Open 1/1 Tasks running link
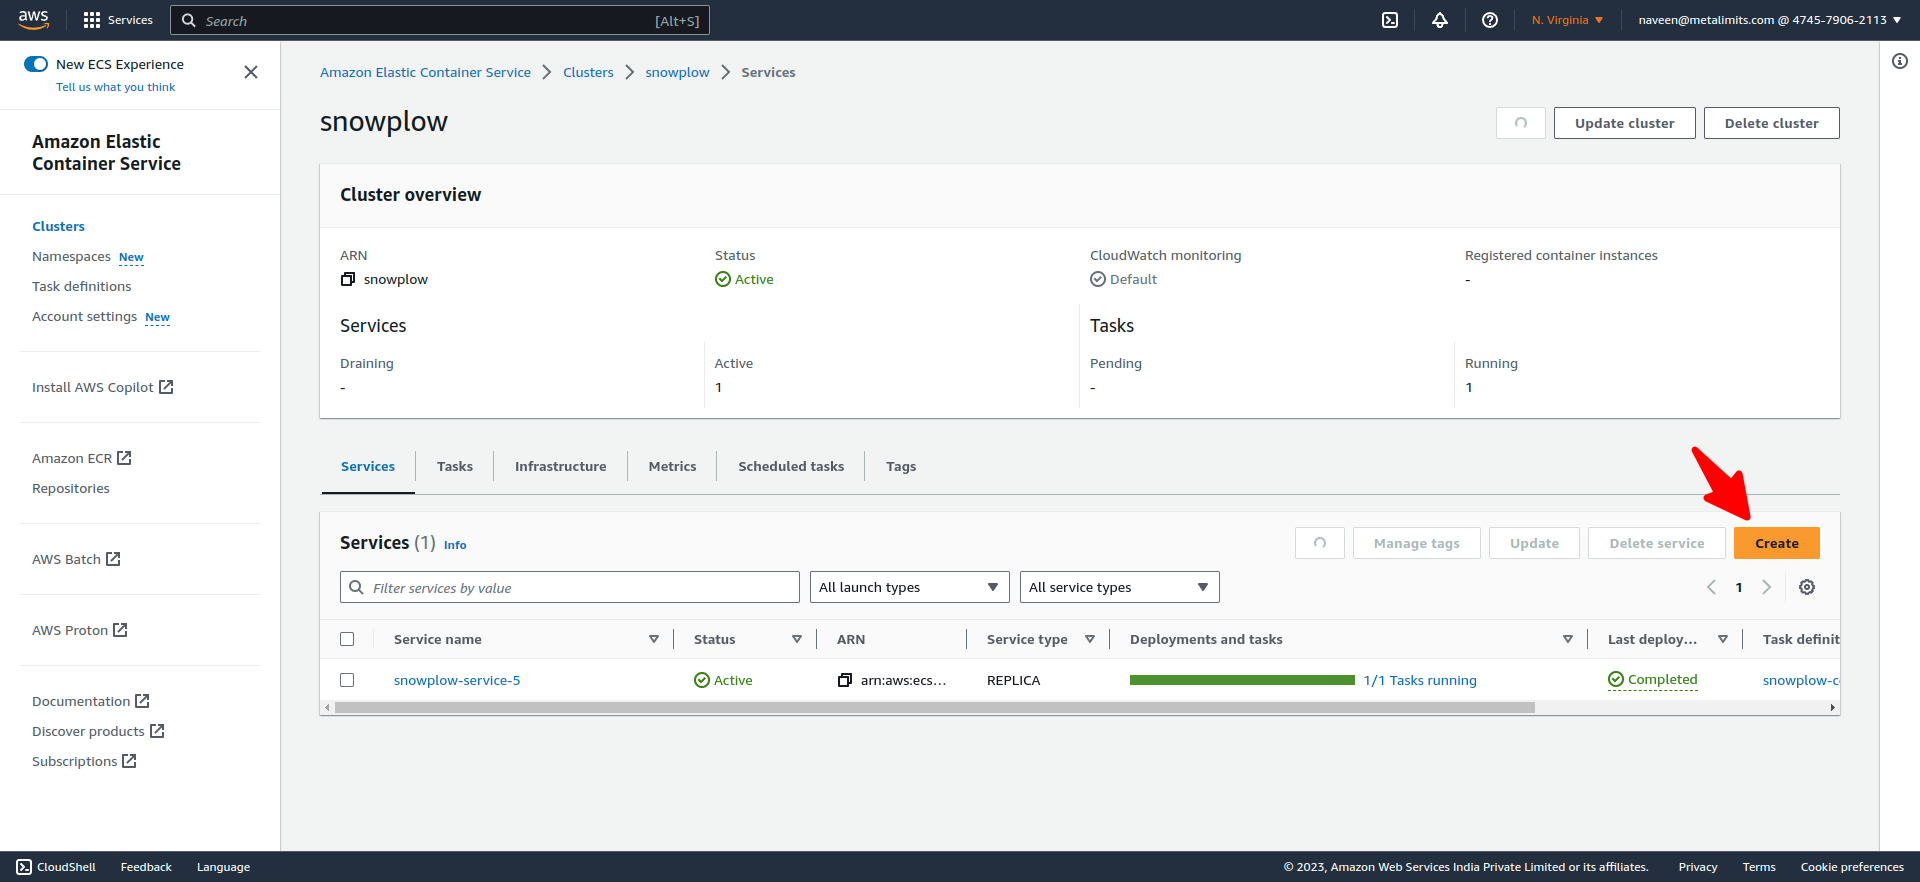 click(x=1420, y=680)
